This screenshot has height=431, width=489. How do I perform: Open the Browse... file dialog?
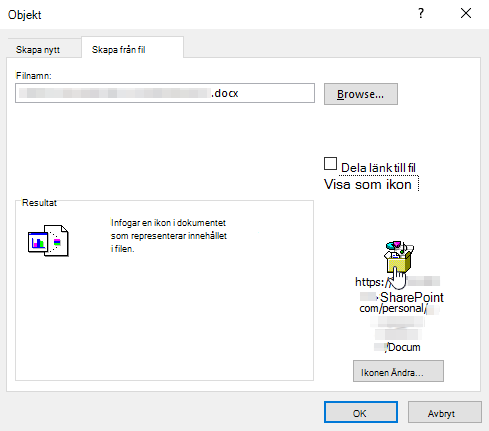click(x=361, y=94)
